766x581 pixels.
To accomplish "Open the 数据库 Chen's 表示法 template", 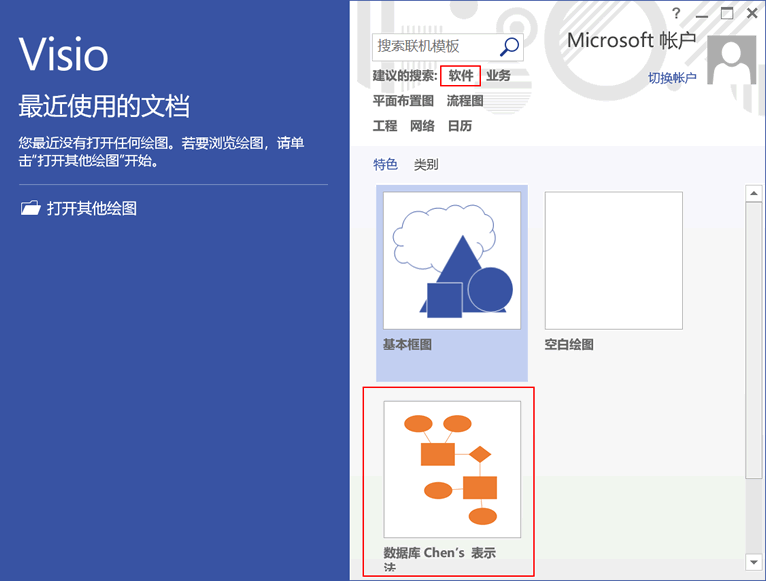I will tap(452, 470).
